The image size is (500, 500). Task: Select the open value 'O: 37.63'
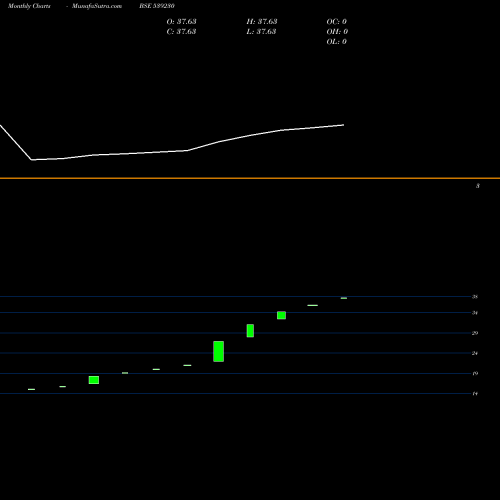tap(181, 21)
